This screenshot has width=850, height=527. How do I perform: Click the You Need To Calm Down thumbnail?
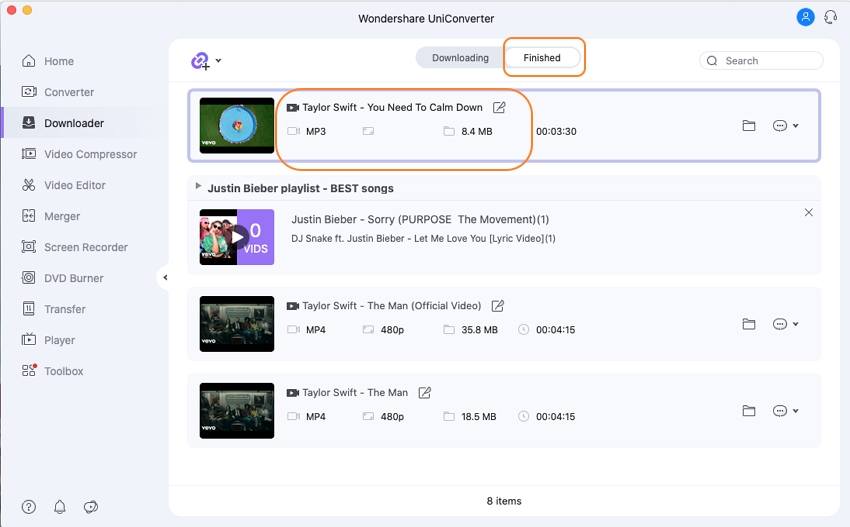pos(237,125)
